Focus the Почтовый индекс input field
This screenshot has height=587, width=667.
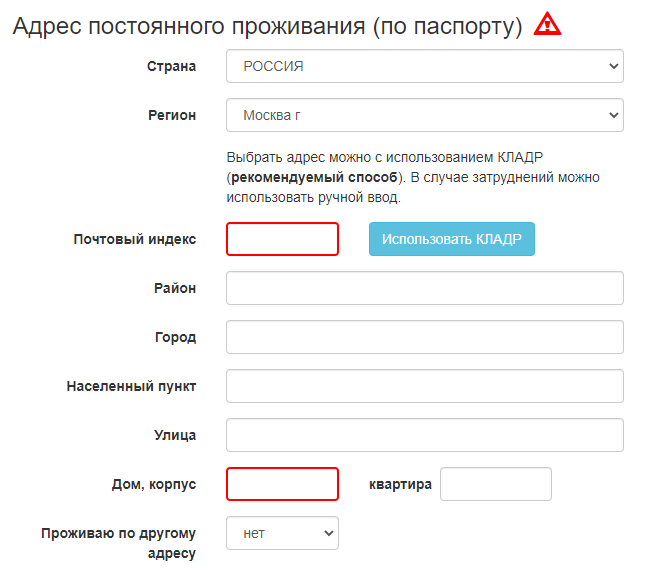point(282,239)
